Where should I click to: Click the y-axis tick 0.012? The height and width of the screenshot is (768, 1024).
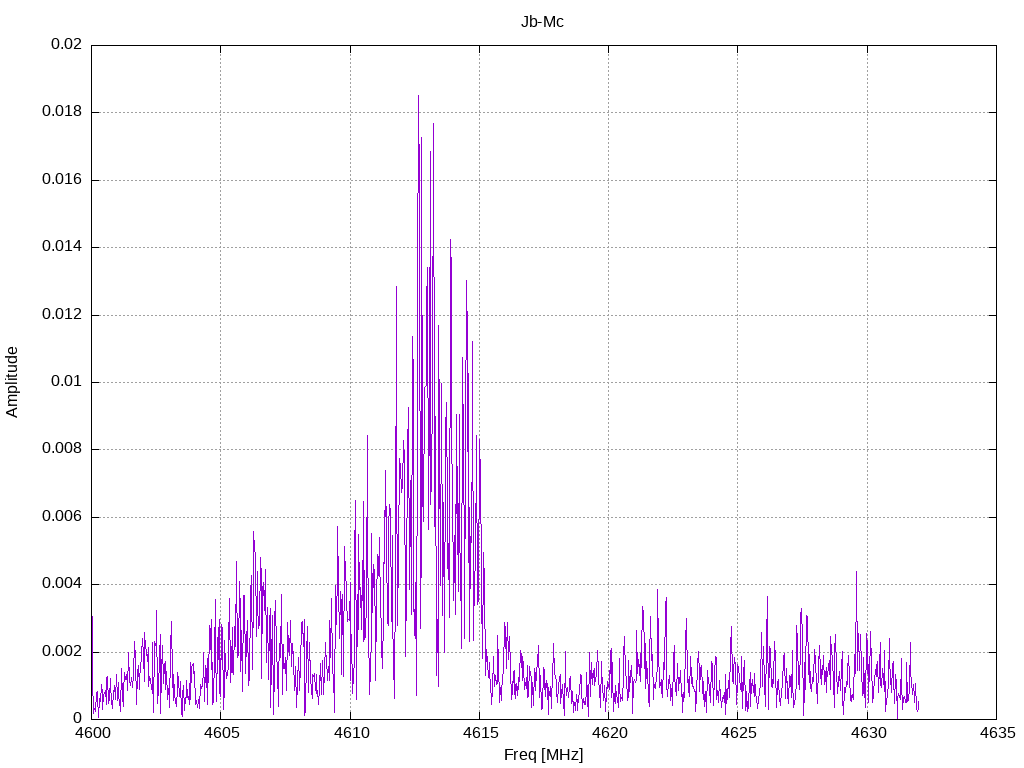[x=62, y=314]
